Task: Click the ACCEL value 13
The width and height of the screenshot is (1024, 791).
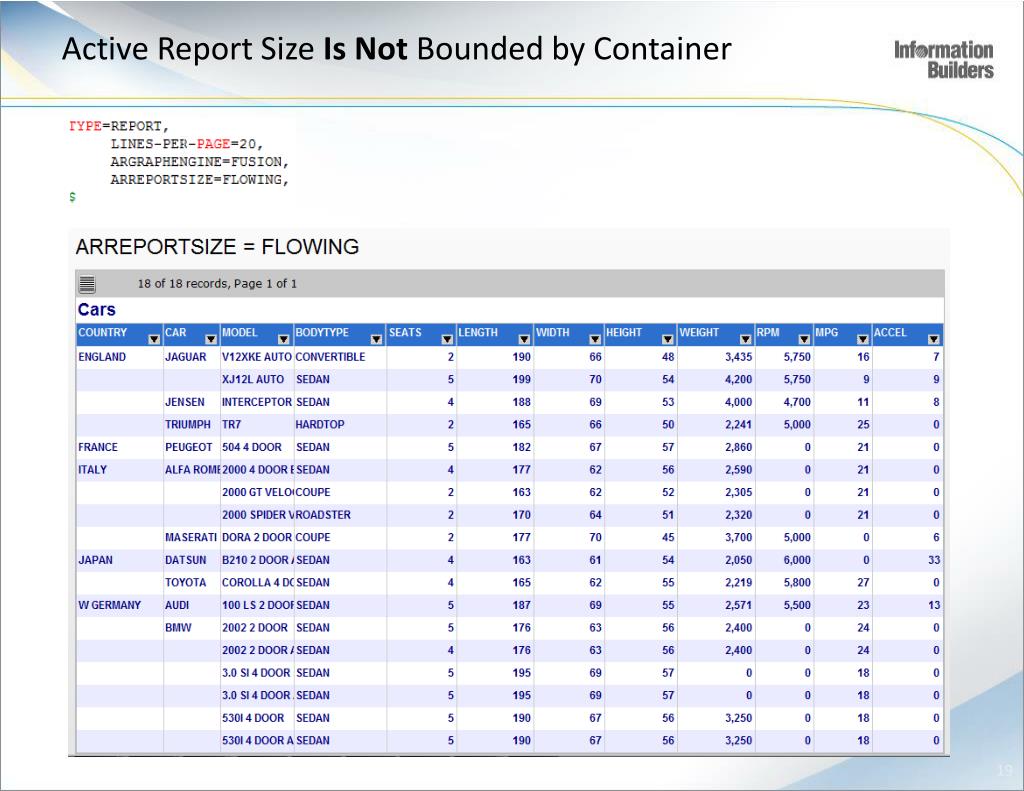Action: [x=934, y=605]
